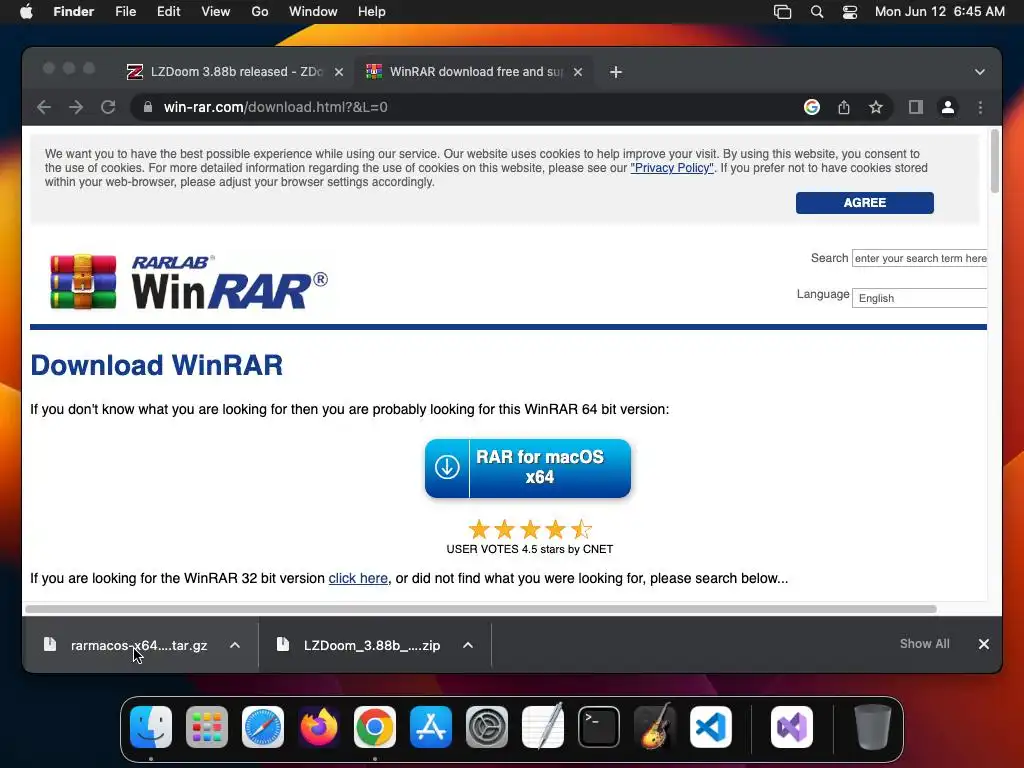Click Show All downloads
1024x768 pixels.
point(924,644)
